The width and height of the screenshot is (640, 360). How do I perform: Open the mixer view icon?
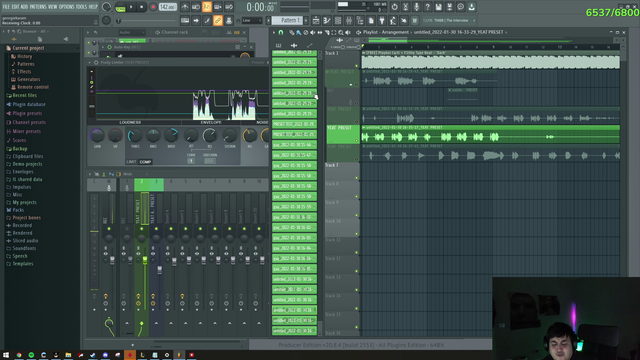click(x=349, y=20)
